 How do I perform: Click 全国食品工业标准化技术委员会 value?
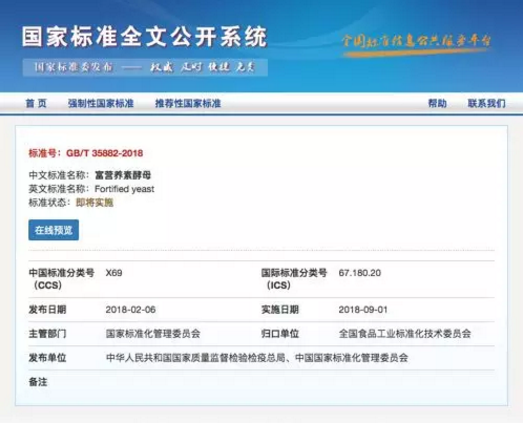pos(405,334)
